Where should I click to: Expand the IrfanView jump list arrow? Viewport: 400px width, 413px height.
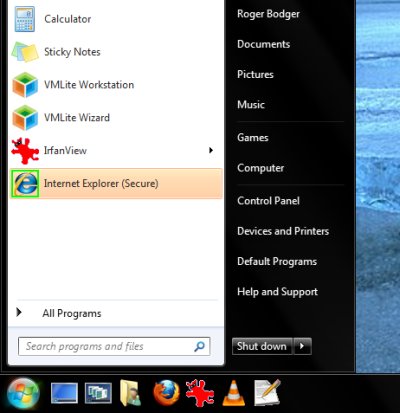(211, 150)
